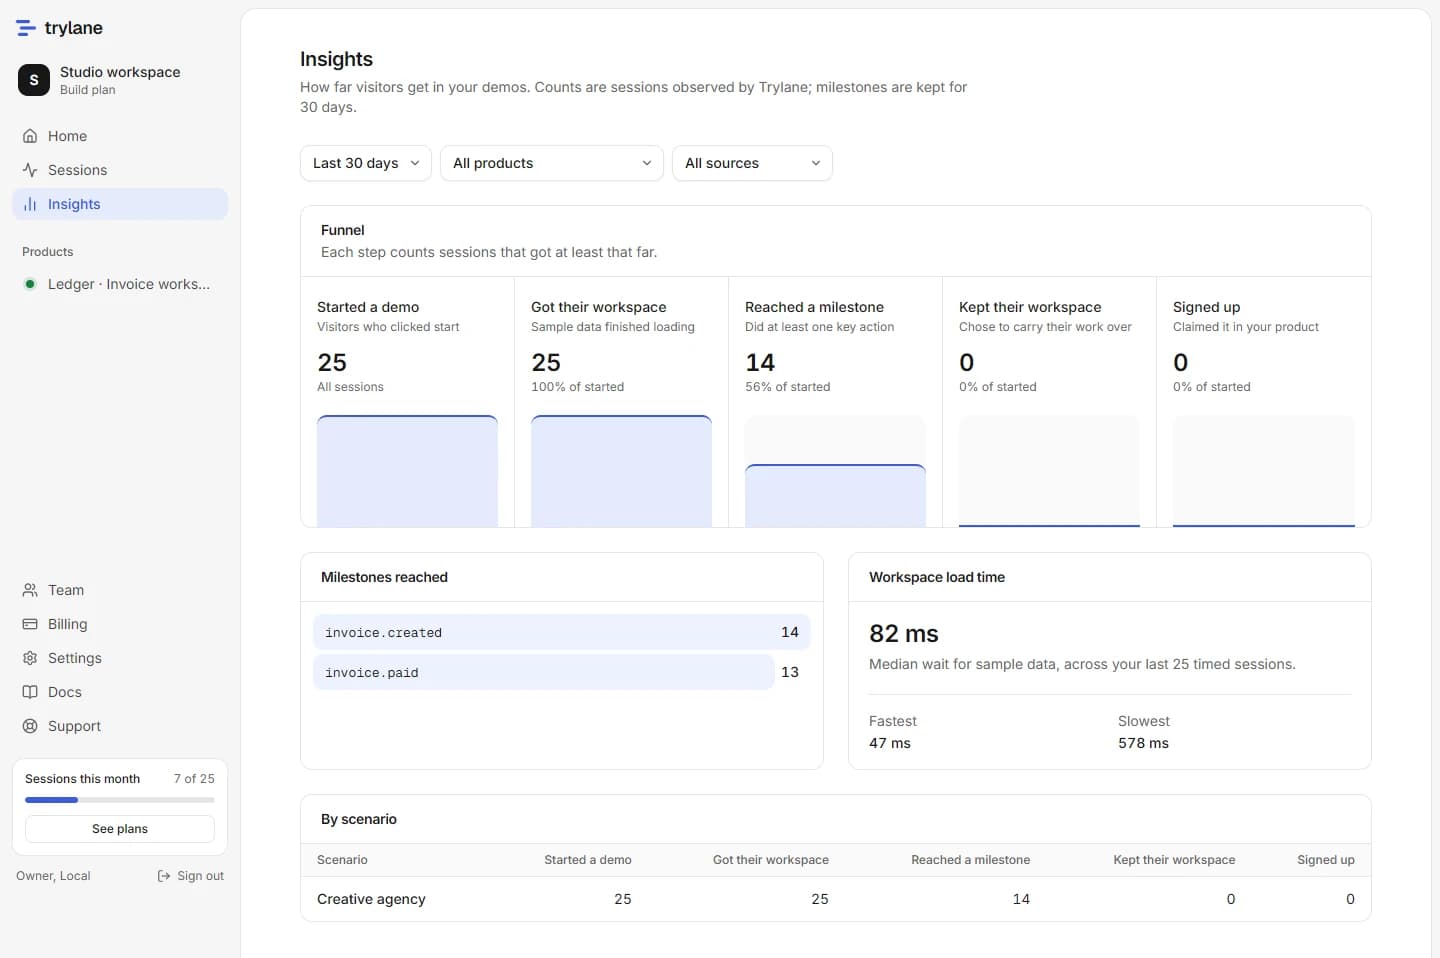This screenshot has height=958, width=1440.
Task: Click the green dot beside Ledger product
Action: tap(30, 284)
